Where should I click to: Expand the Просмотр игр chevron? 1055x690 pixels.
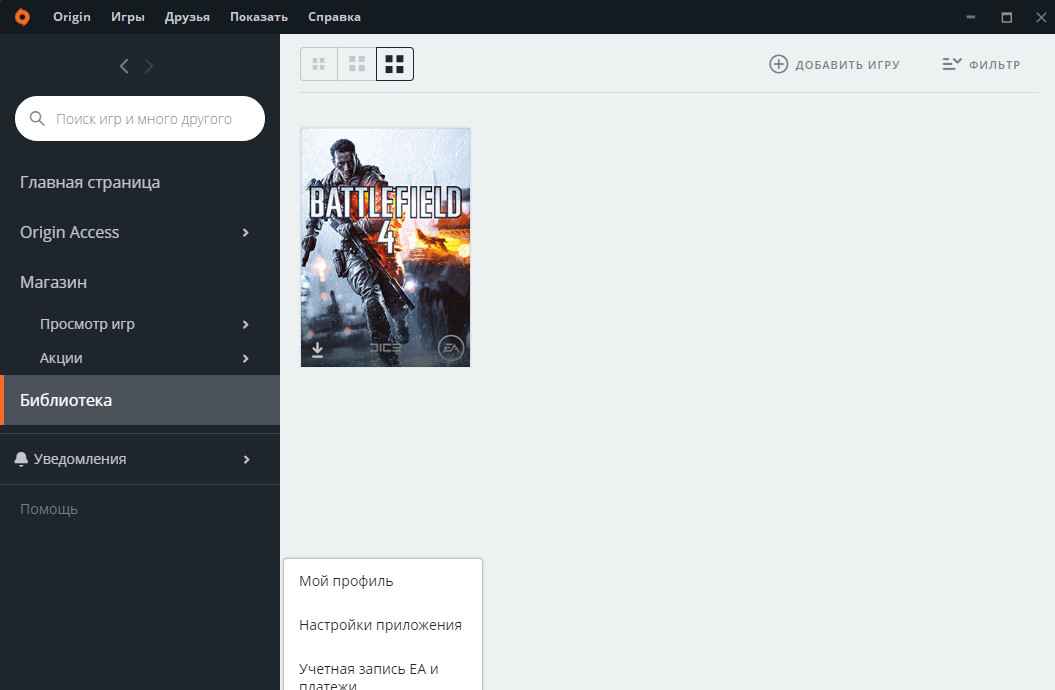click(x=246, y=324)
